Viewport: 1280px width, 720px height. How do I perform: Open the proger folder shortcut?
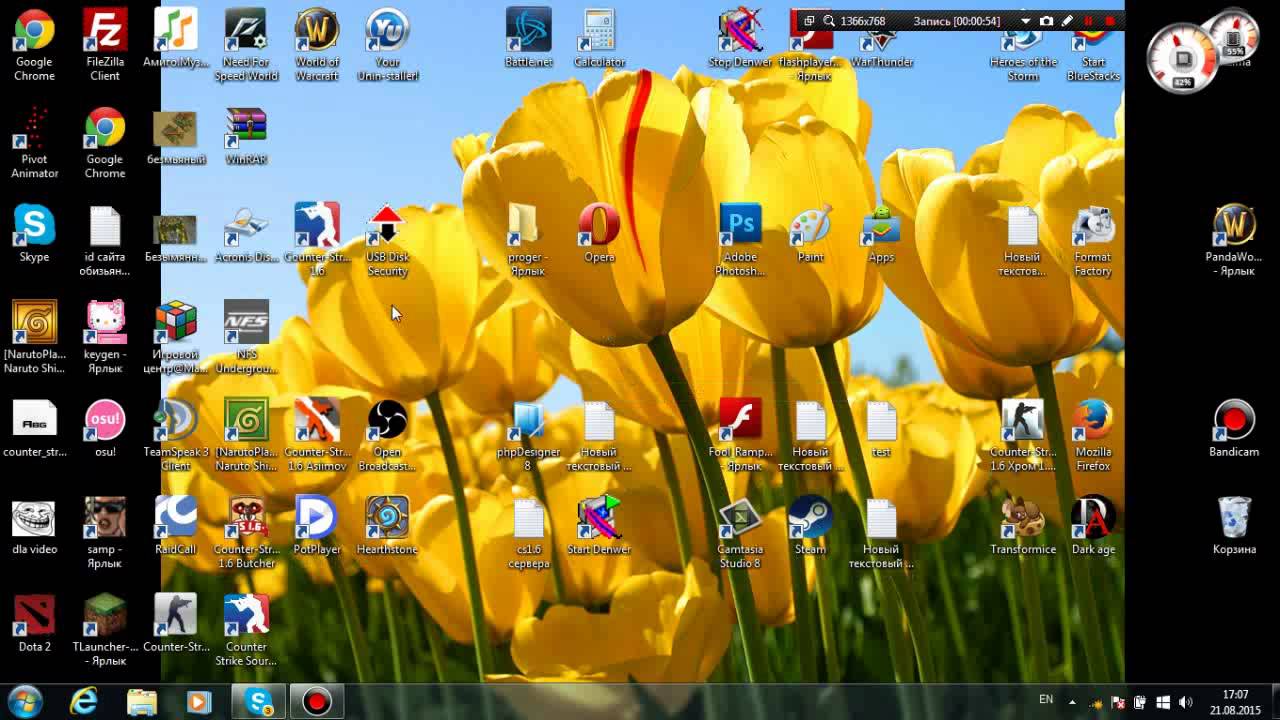tap(528, 240)
